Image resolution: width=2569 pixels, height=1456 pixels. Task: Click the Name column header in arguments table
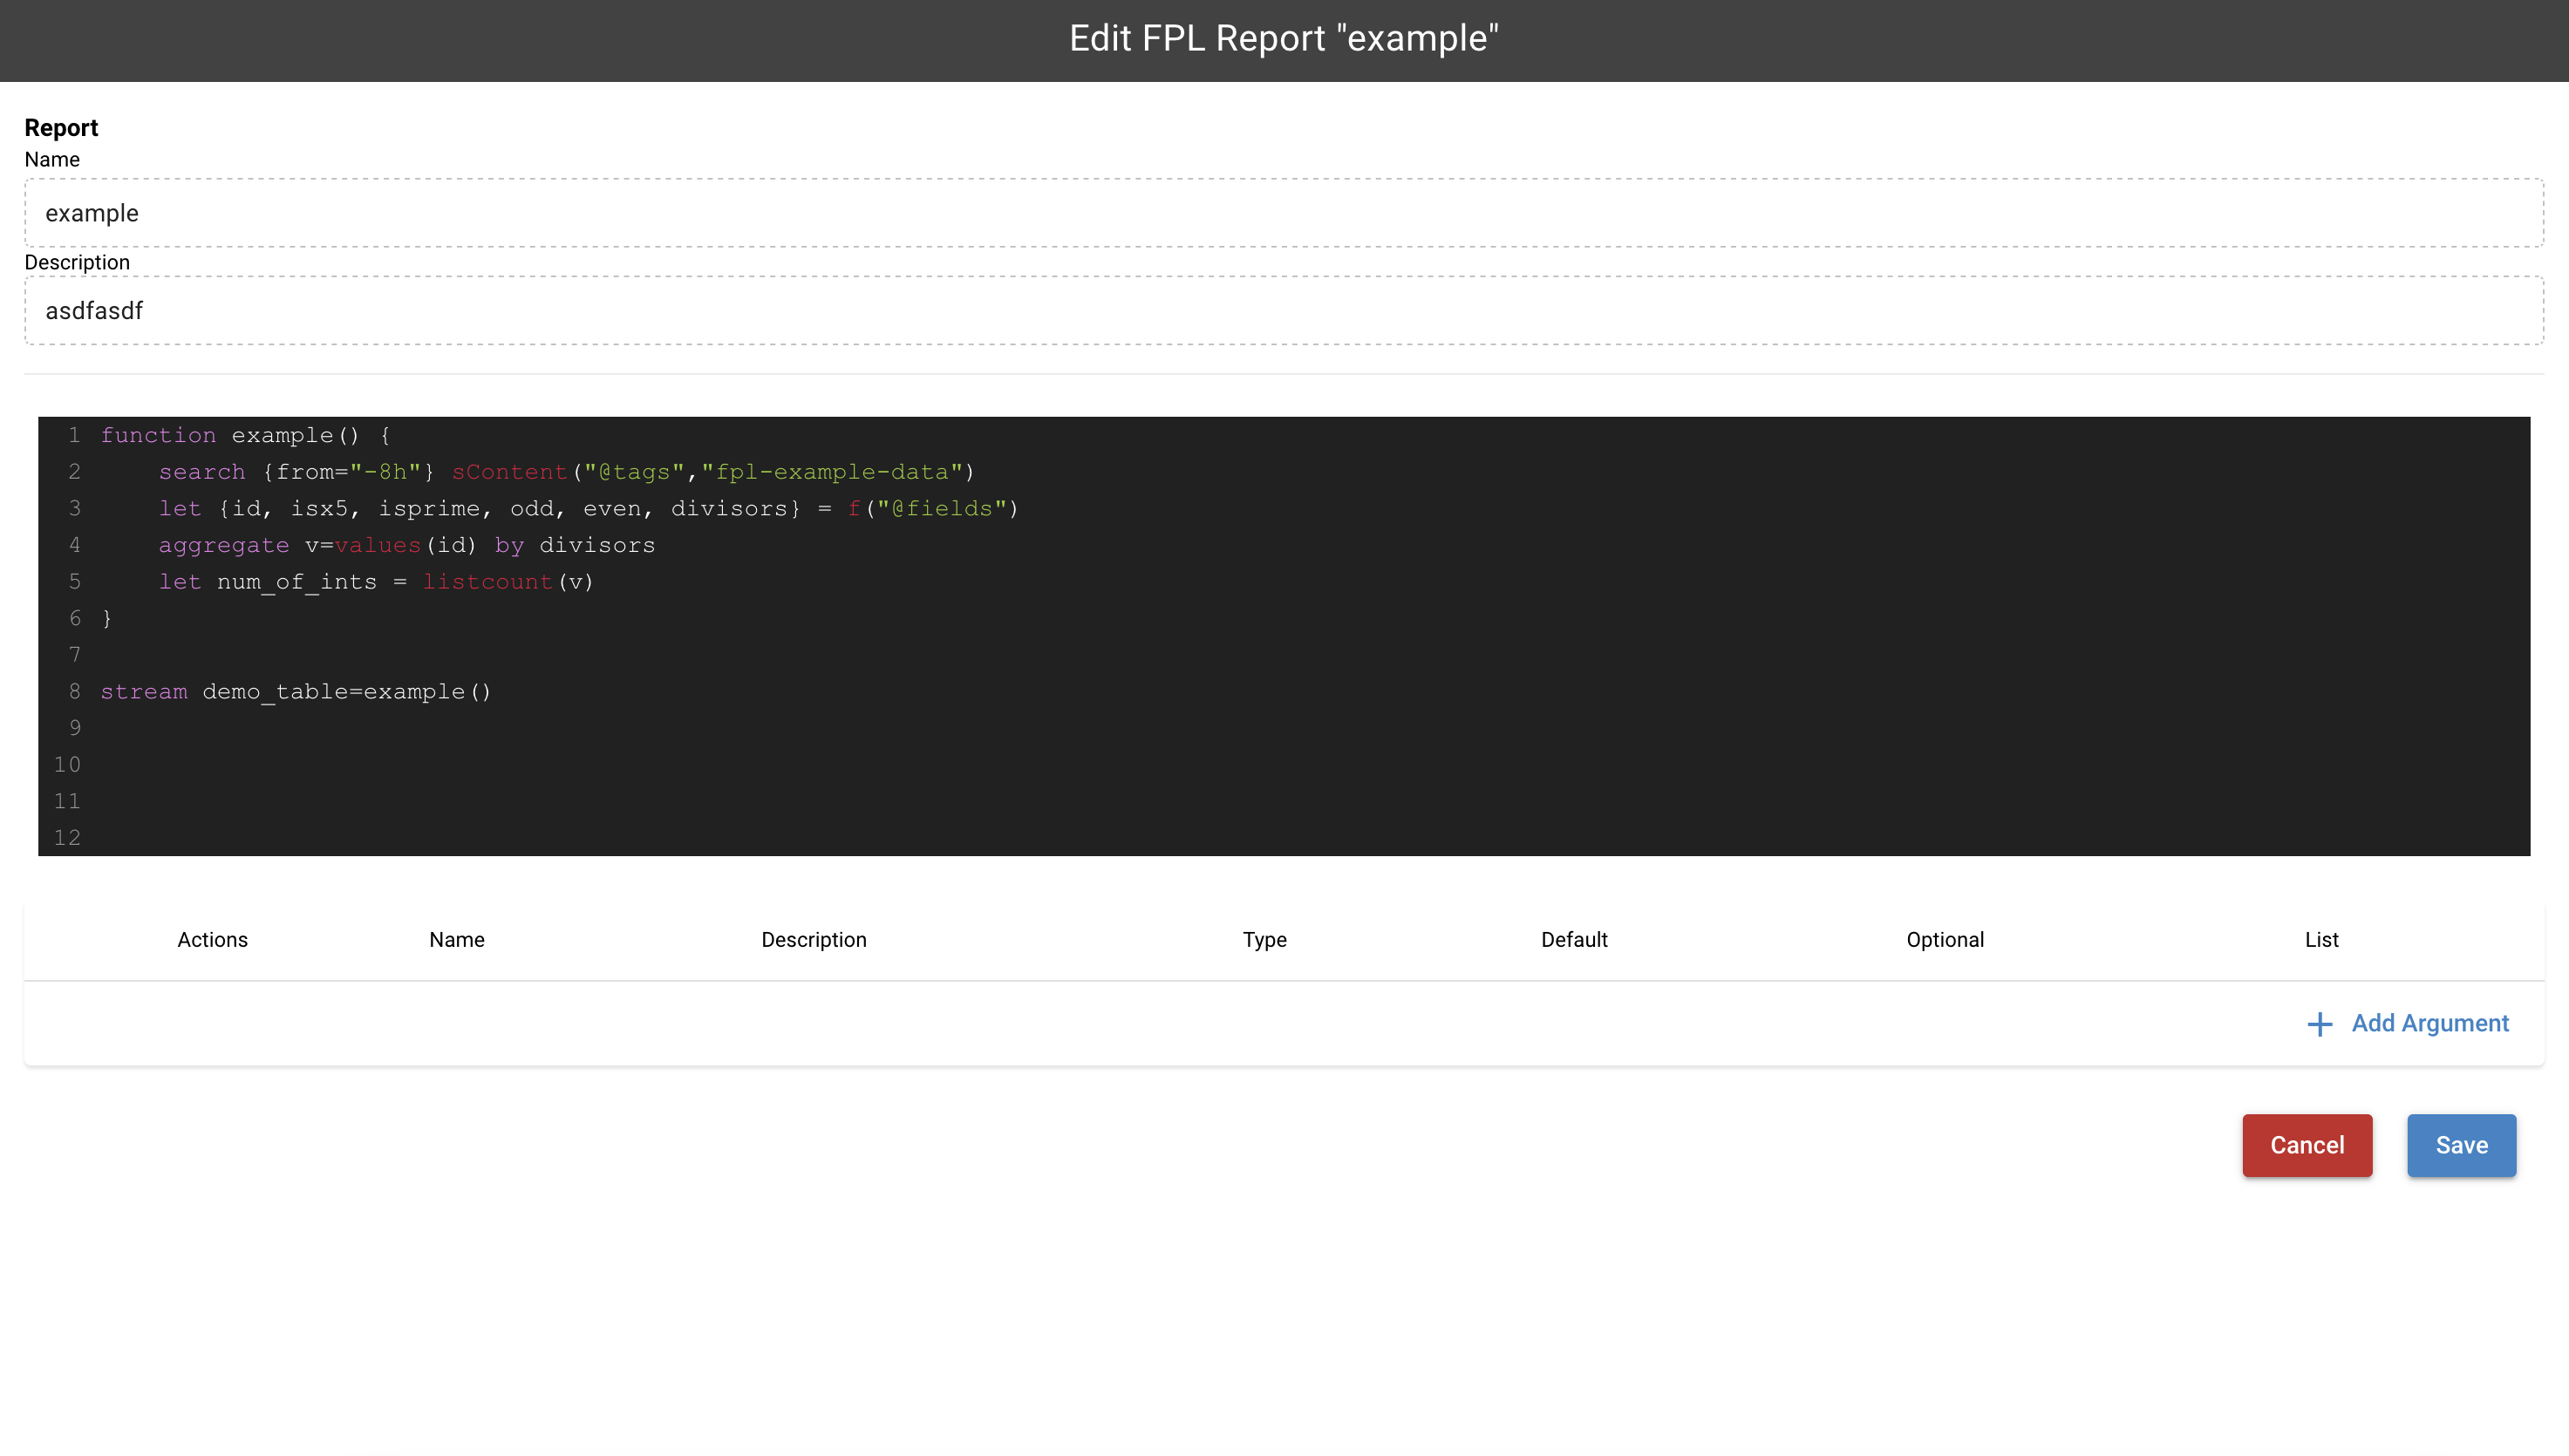(457, 940)
